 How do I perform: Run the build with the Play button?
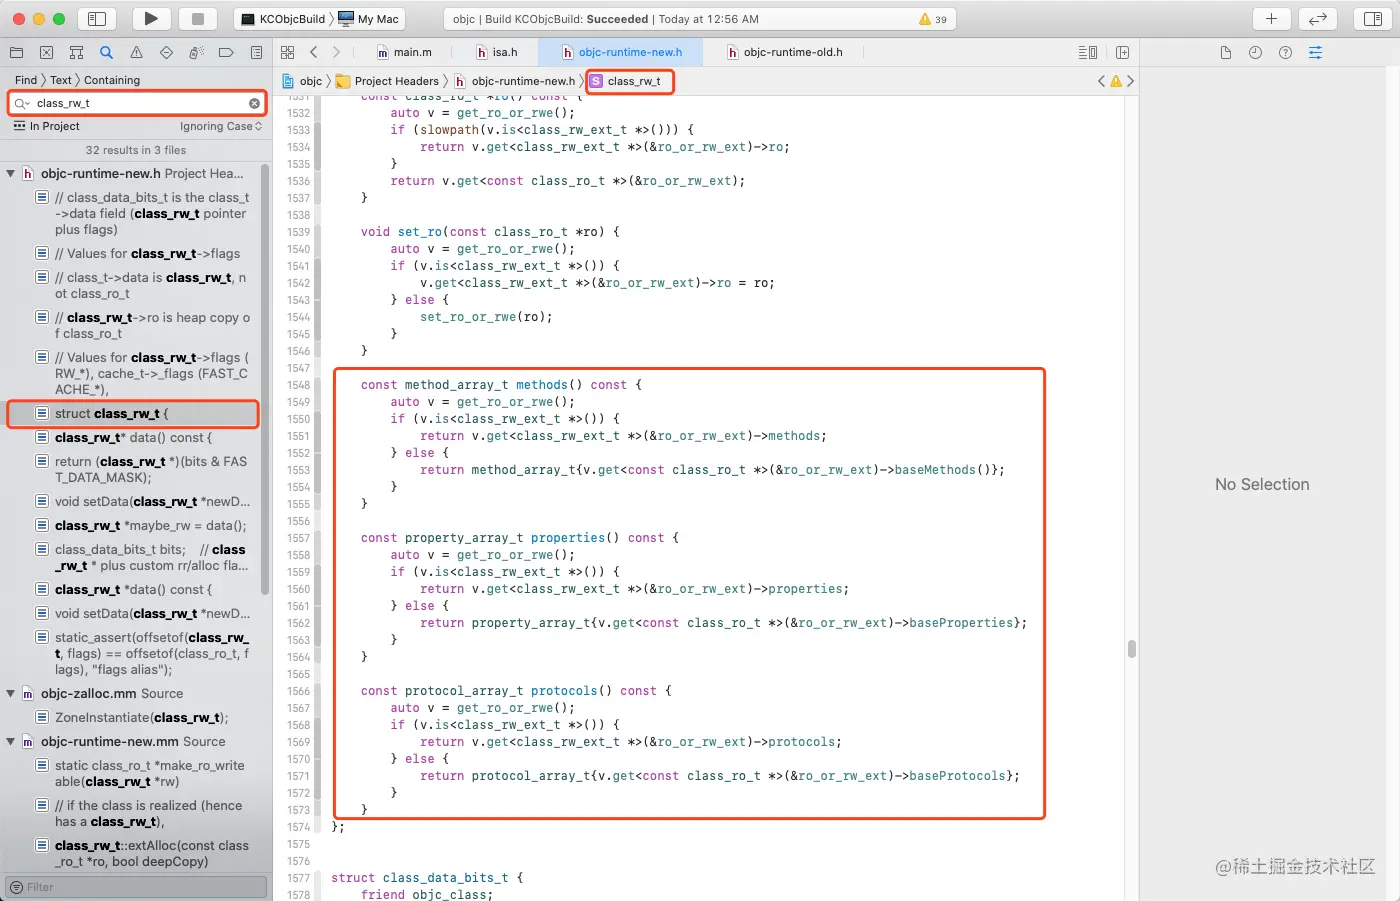(151, 18)
